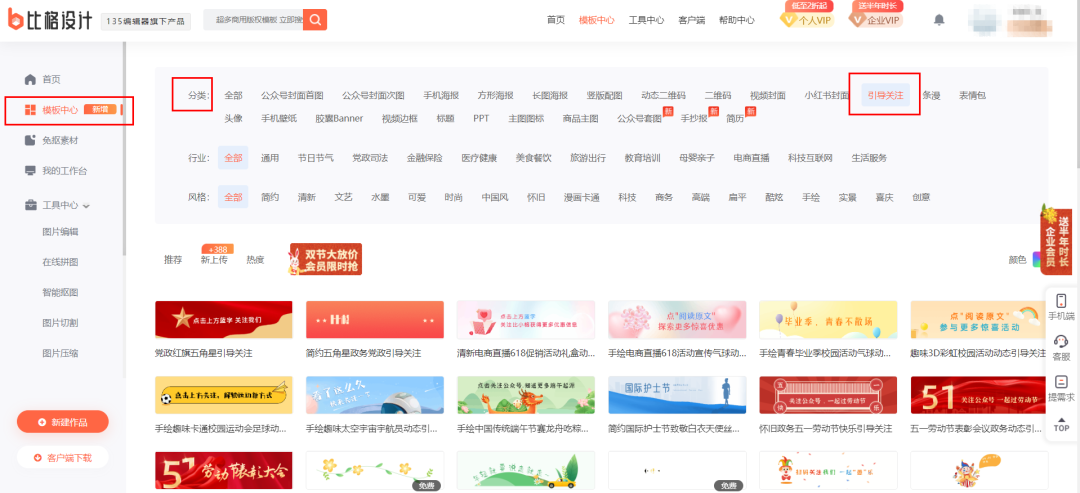Select 公众号封面首图 category
This screenshot has width=1080, height=493.
pos(292,96)
